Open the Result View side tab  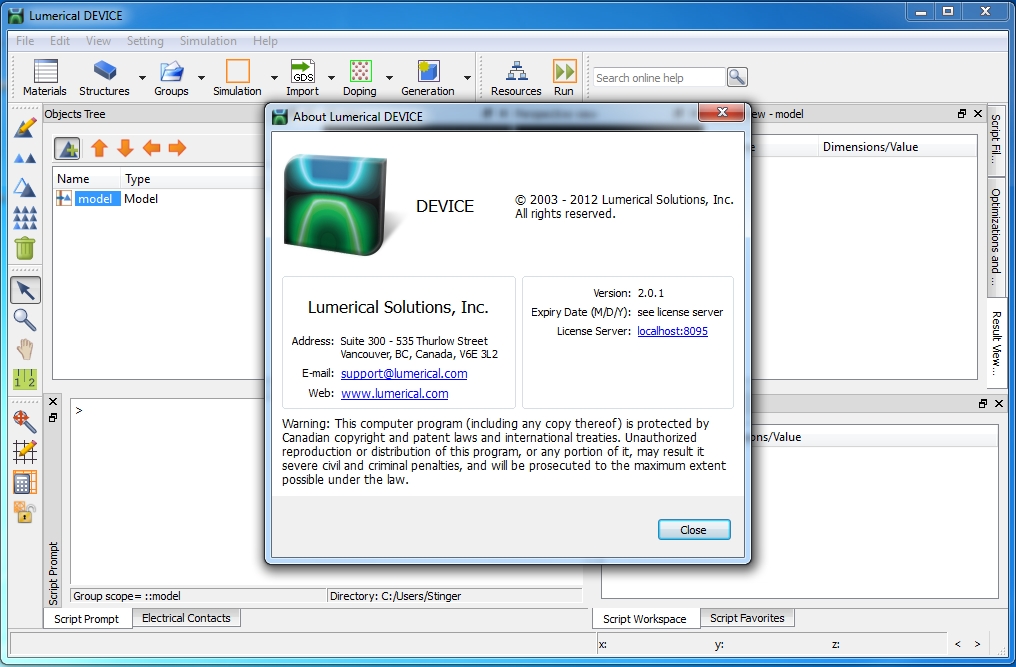996,344
